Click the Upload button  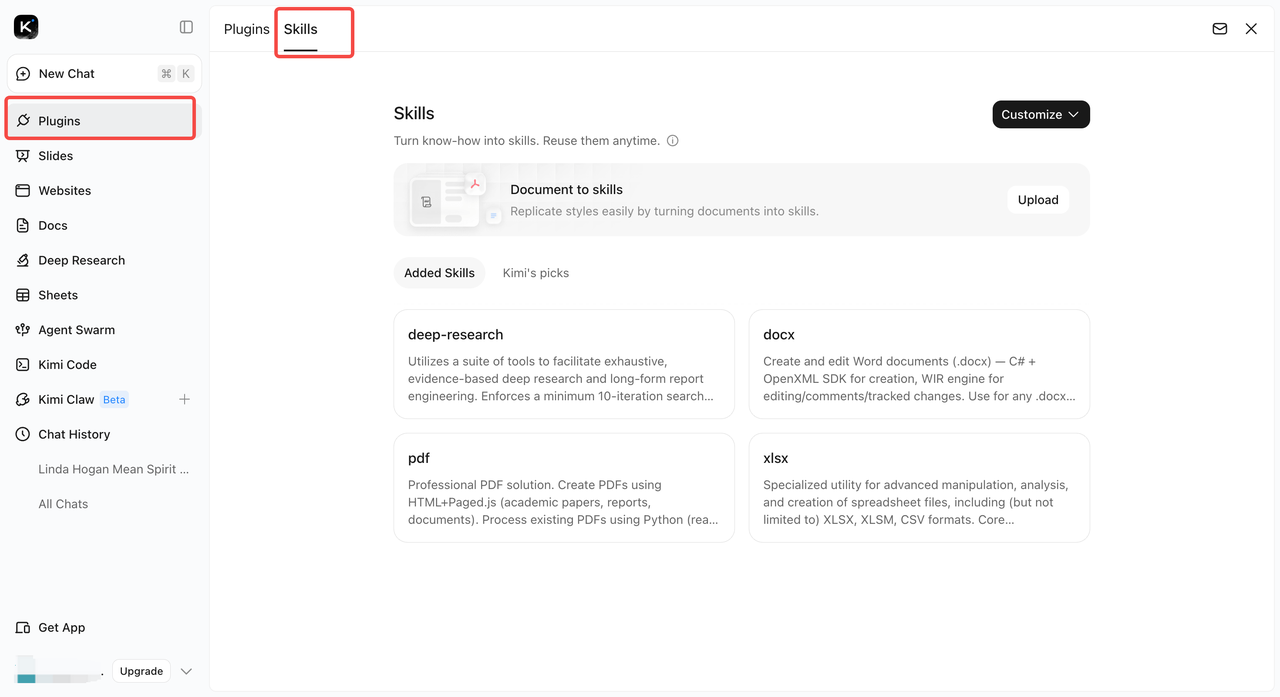(x=1038, y=200)
